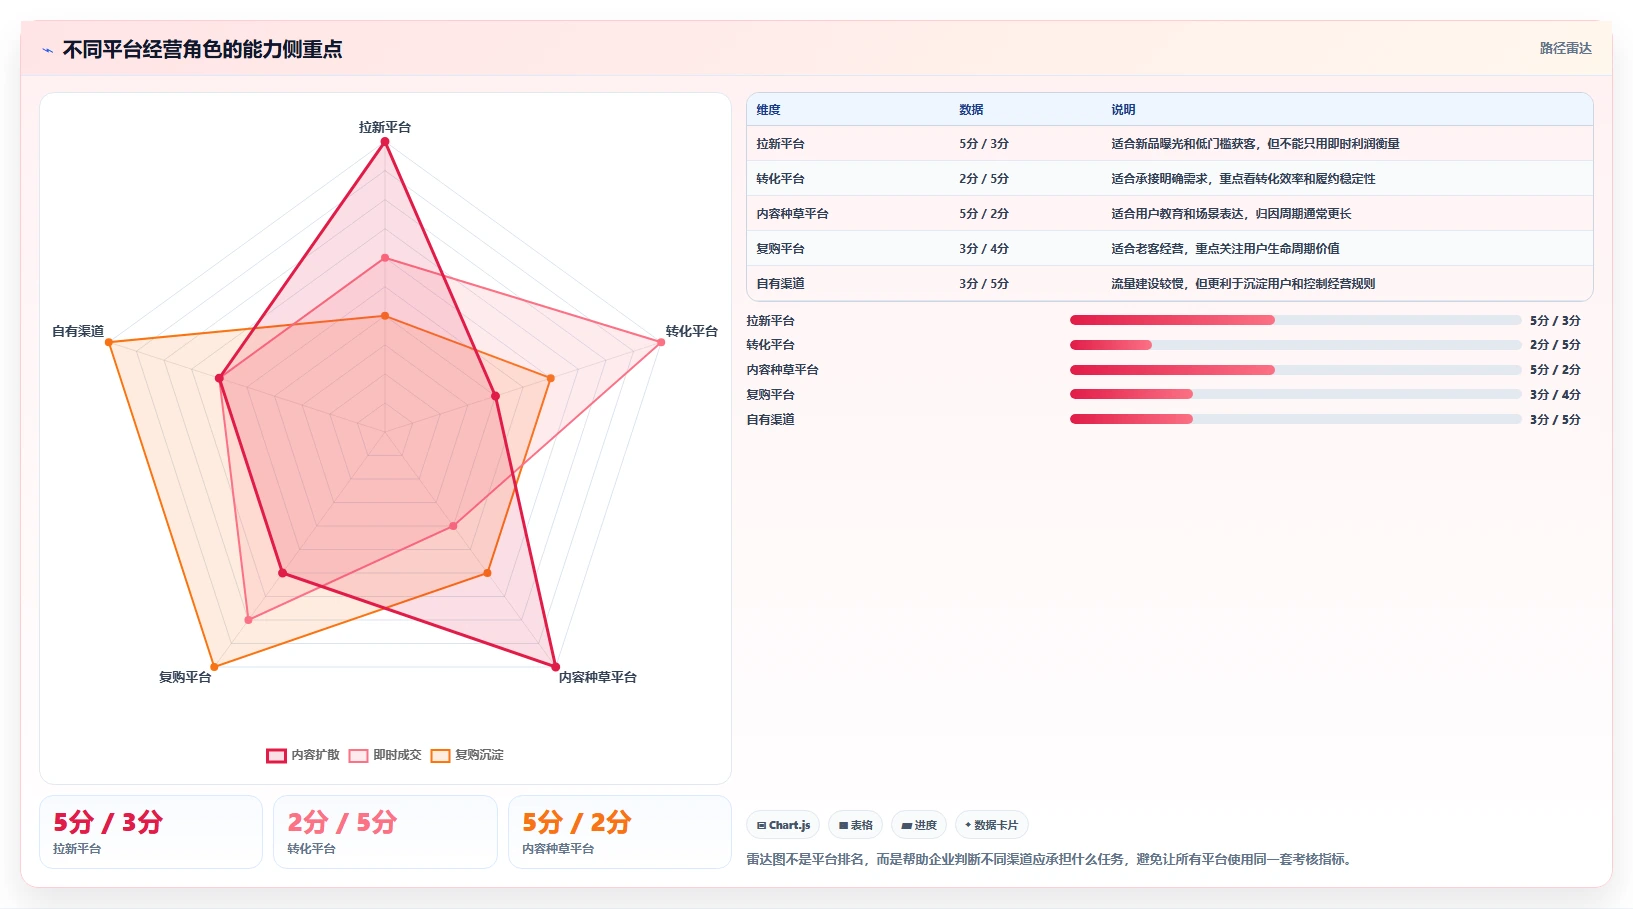Image resolution: width=1633 pixels, height=909 pixels.
Task: Open the 拉新平台 5分 / 3分 summary card
Action: pyautogui.click(x=151, y=832)
